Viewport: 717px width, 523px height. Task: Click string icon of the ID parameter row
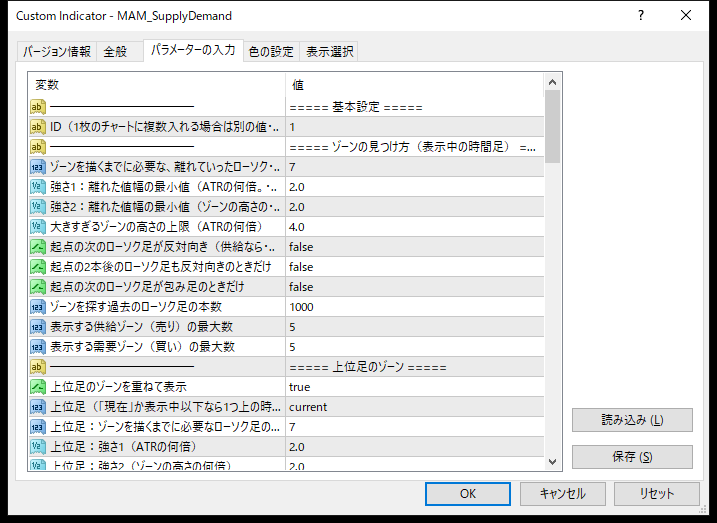click(x=38, y=127)
